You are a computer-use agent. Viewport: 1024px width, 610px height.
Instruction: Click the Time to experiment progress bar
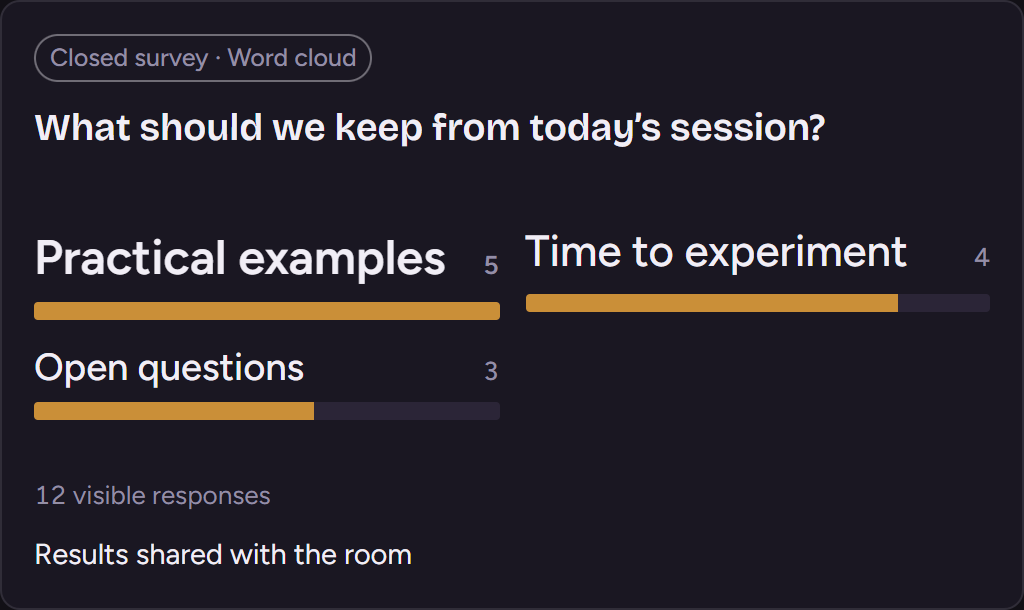758,303
